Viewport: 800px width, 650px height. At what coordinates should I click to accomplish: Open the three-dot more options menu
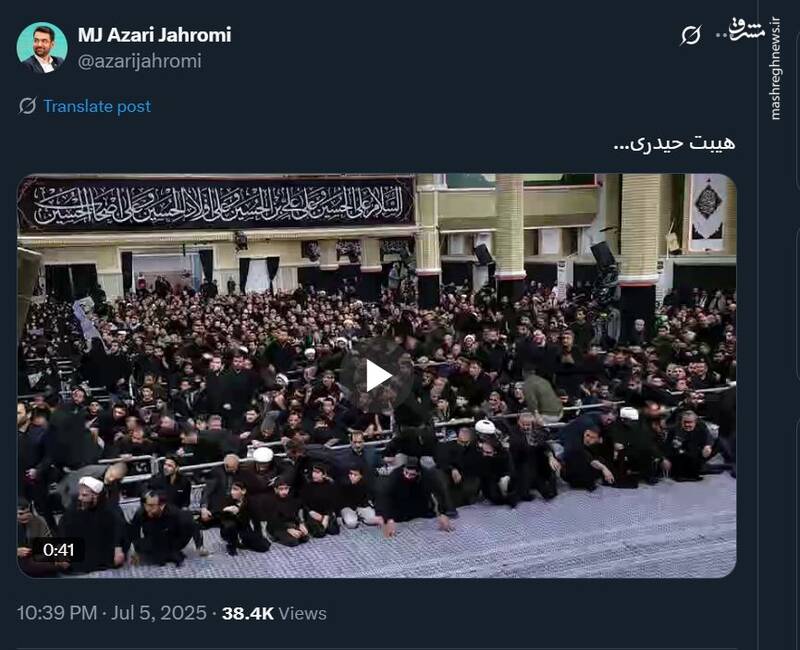coord(722,35)
